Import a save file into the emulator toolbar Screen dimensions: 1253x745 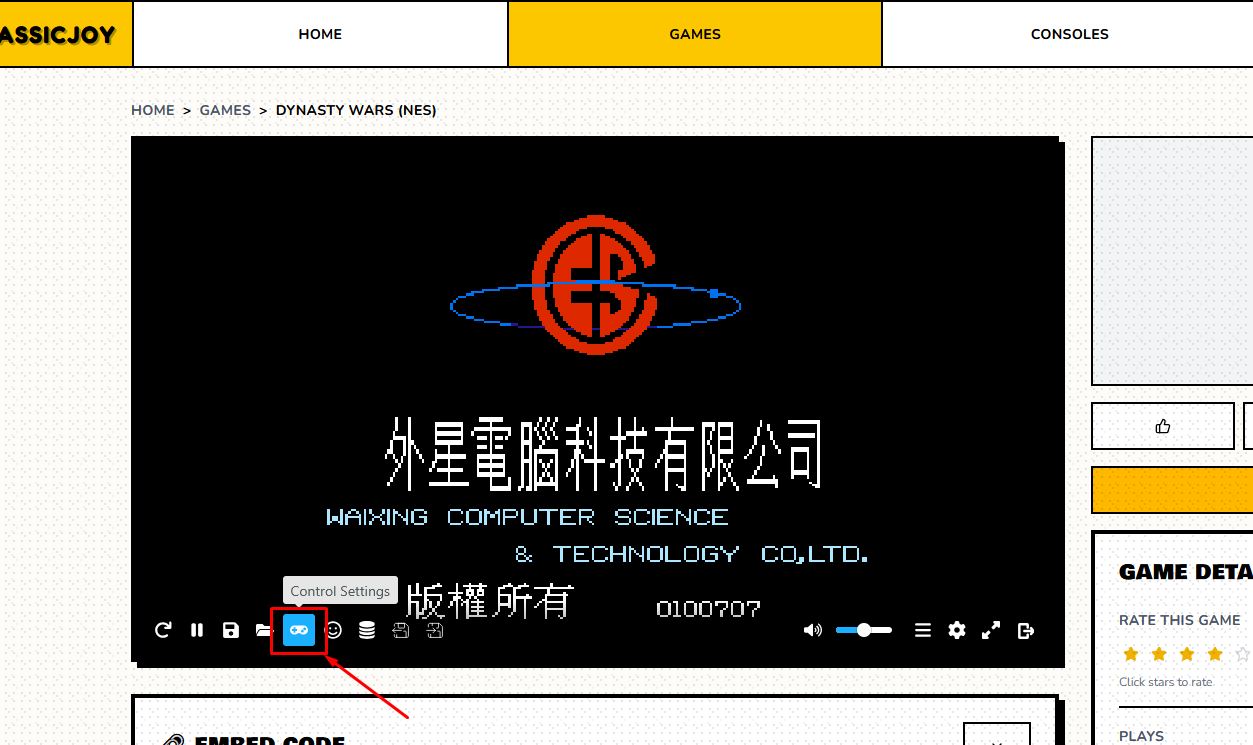435,630
